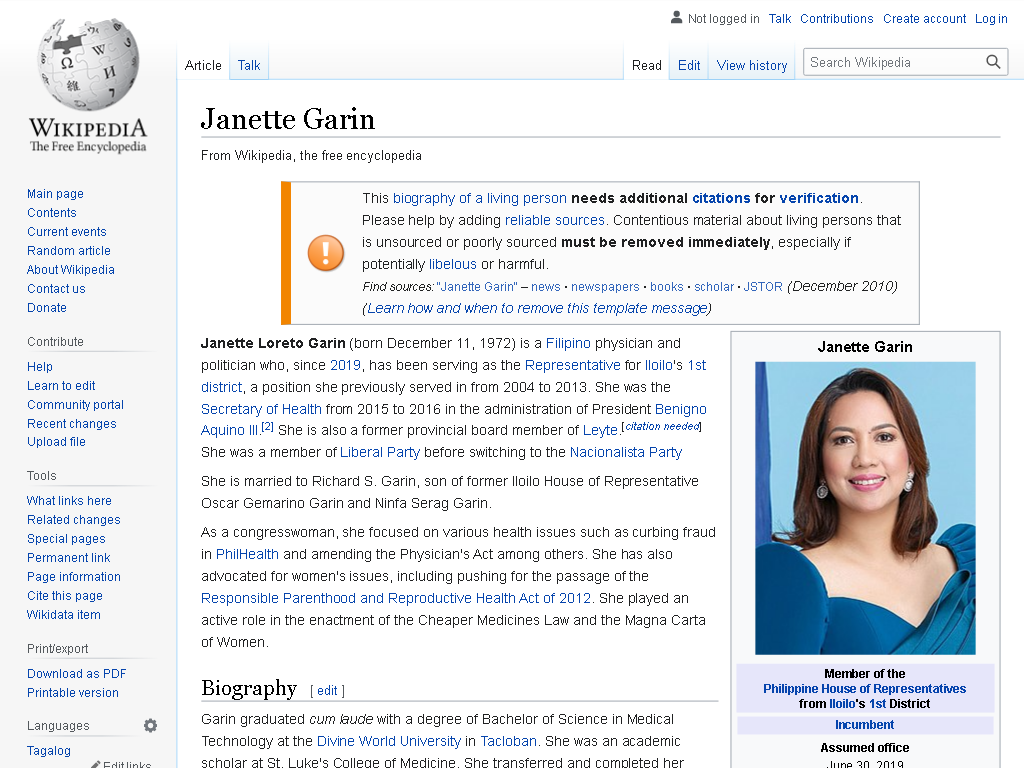Click the Wikipedia globe logo
The height and width of the screenshot is (768, 1024).
[x=88, y=64]
